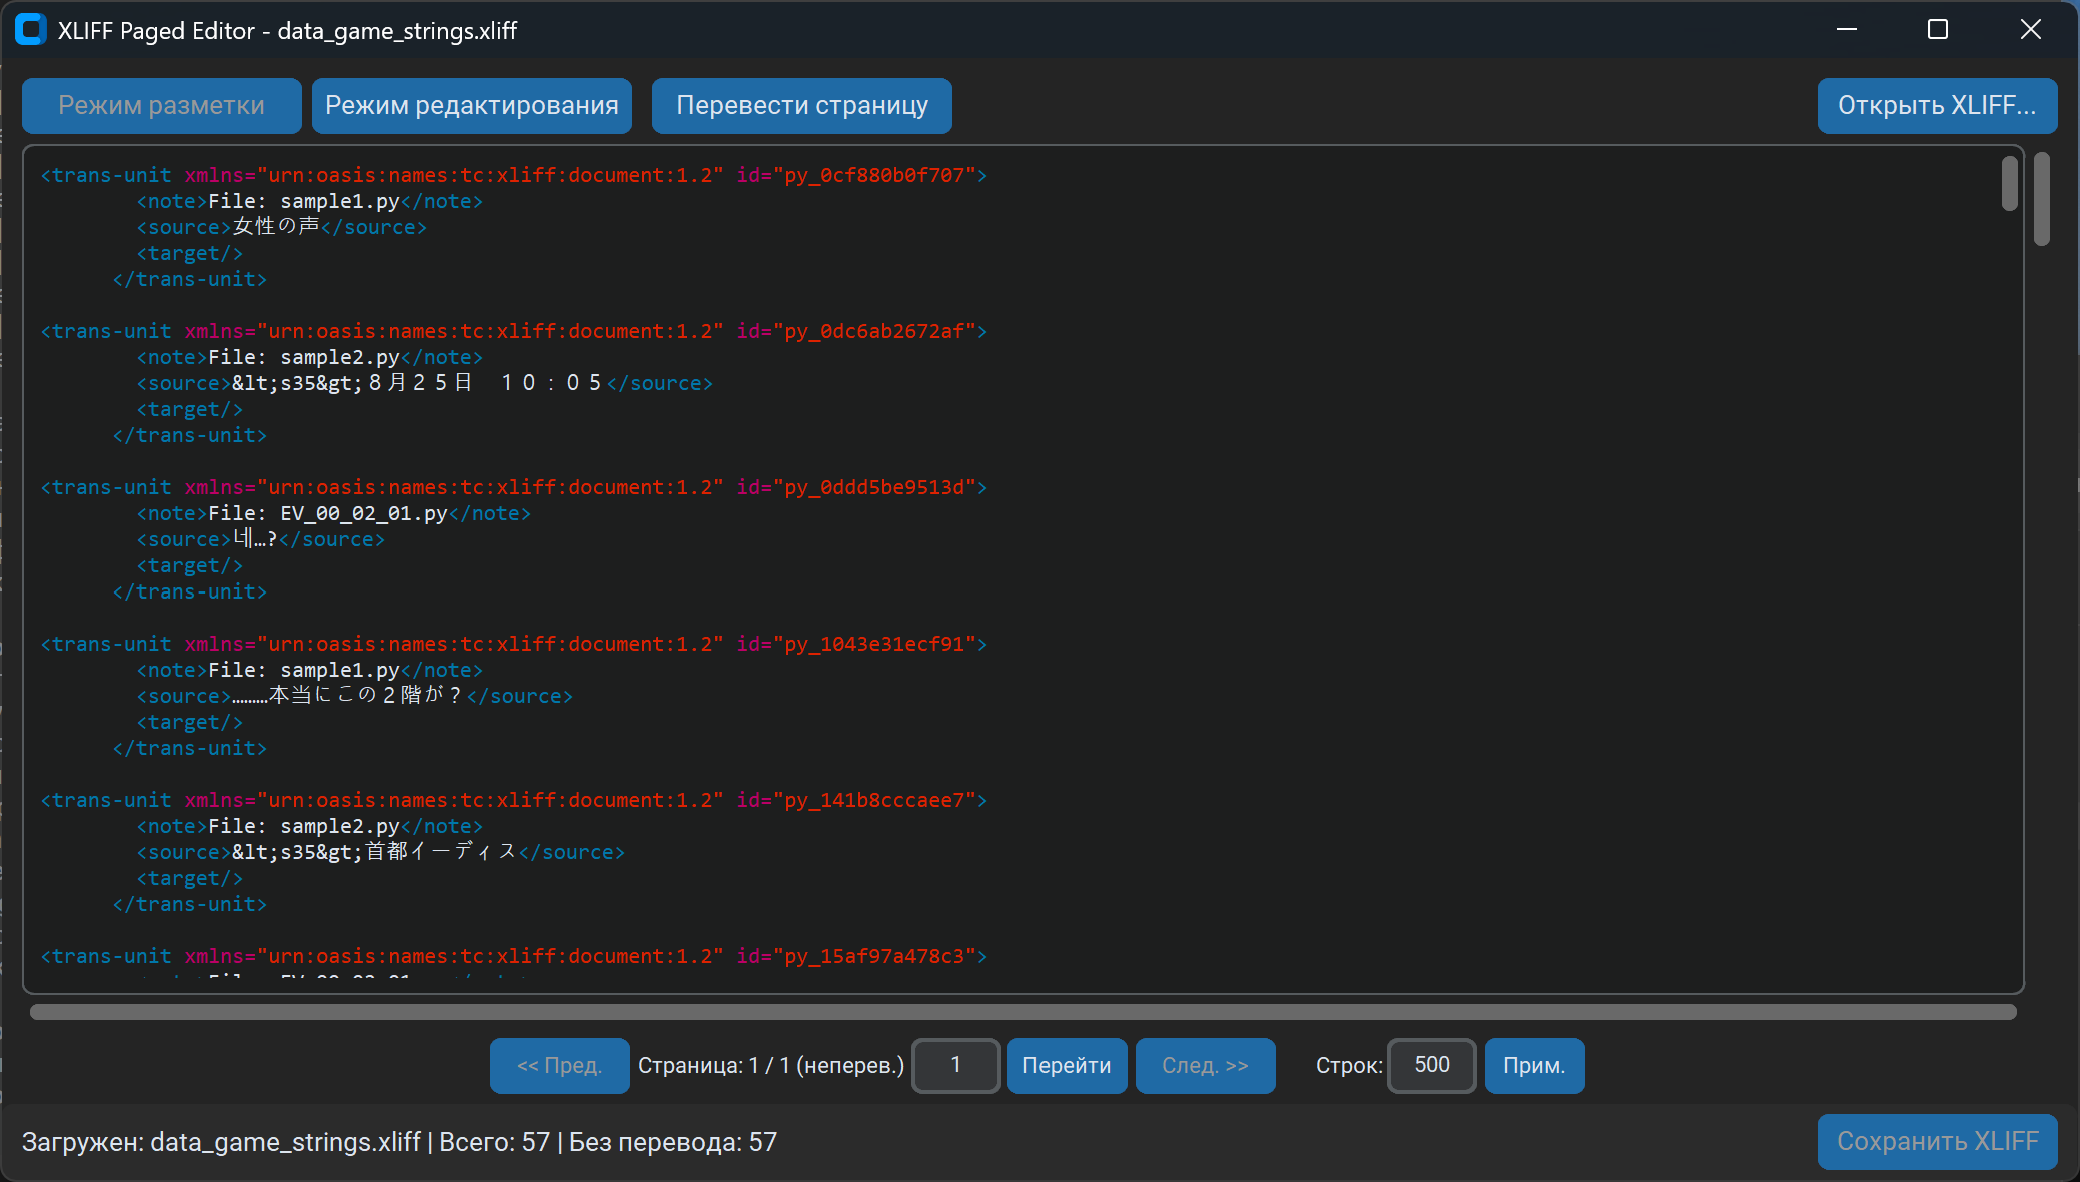The height and width of the screenshot is (1182, 2080).
Task: Minimize the editor window
Action: click(1847, 30)
